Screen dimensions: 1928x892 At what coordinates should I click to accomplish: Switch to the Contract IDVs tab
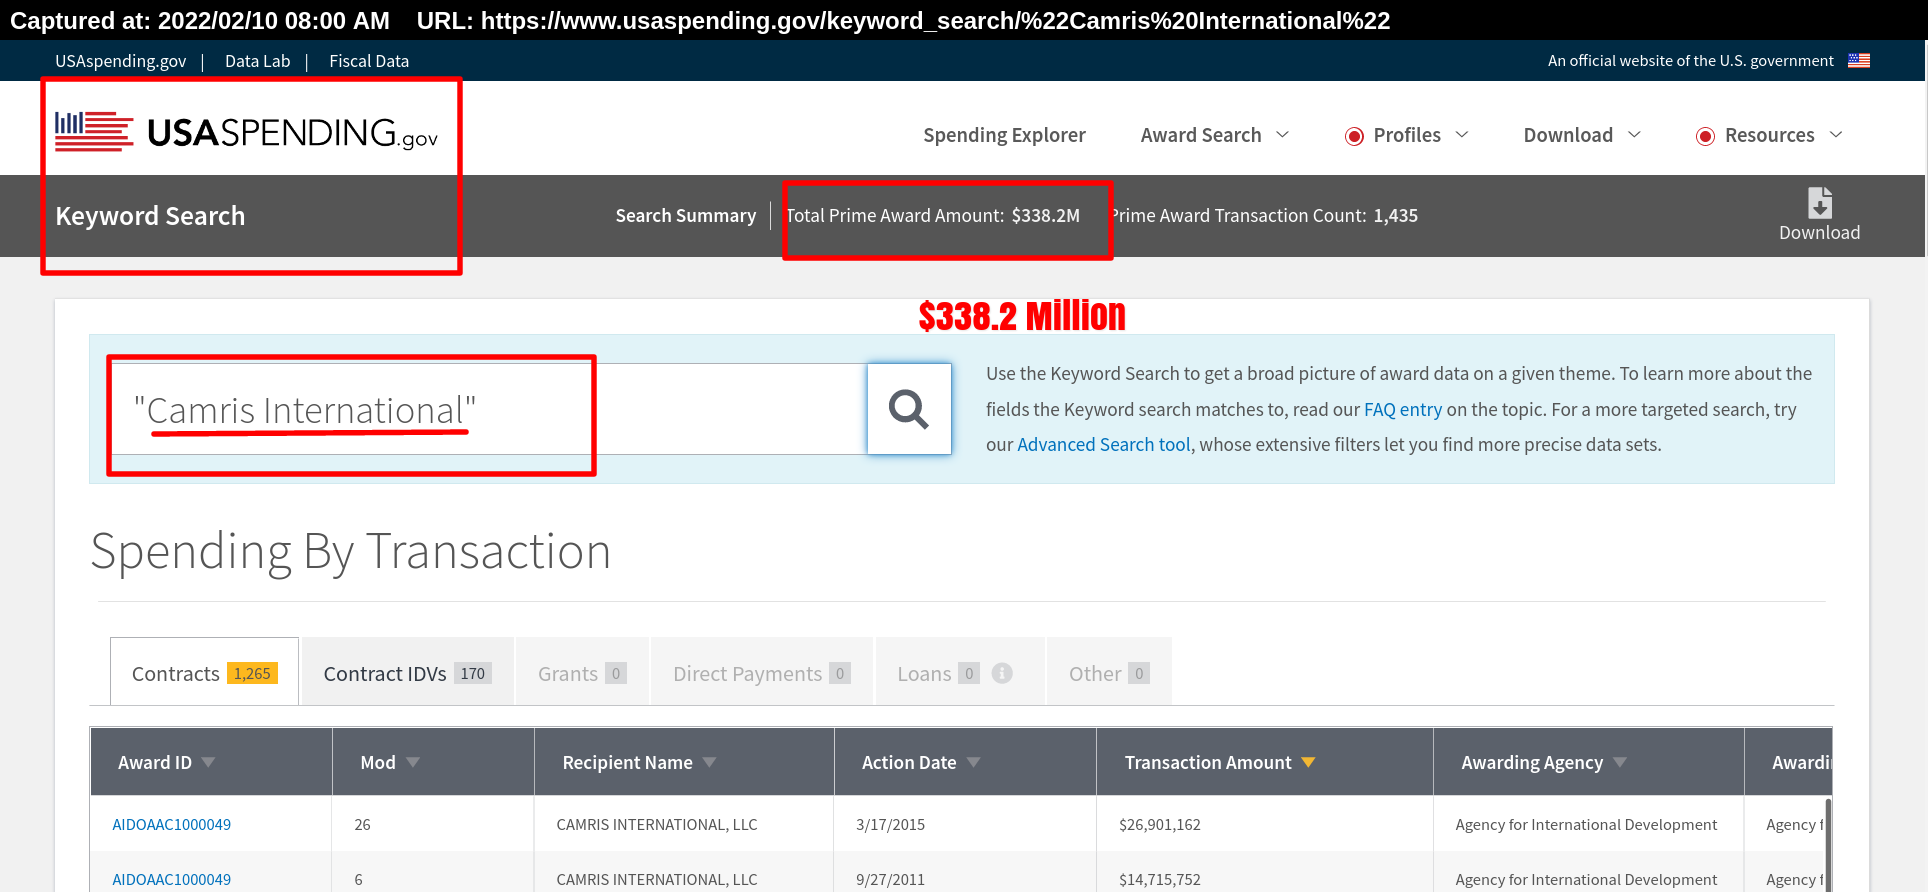[x=407, y=672]
